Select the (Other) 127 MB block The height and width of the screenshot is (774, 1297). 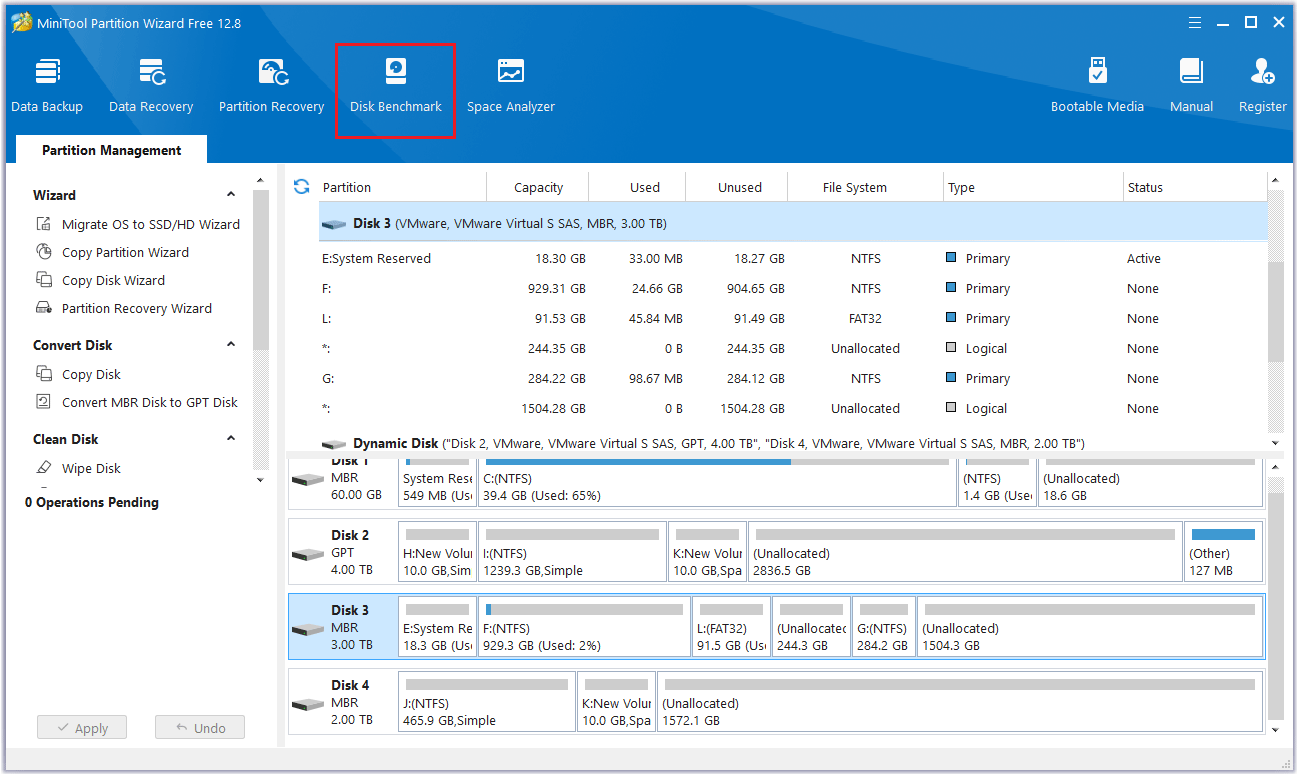(x=1223, y=552)
